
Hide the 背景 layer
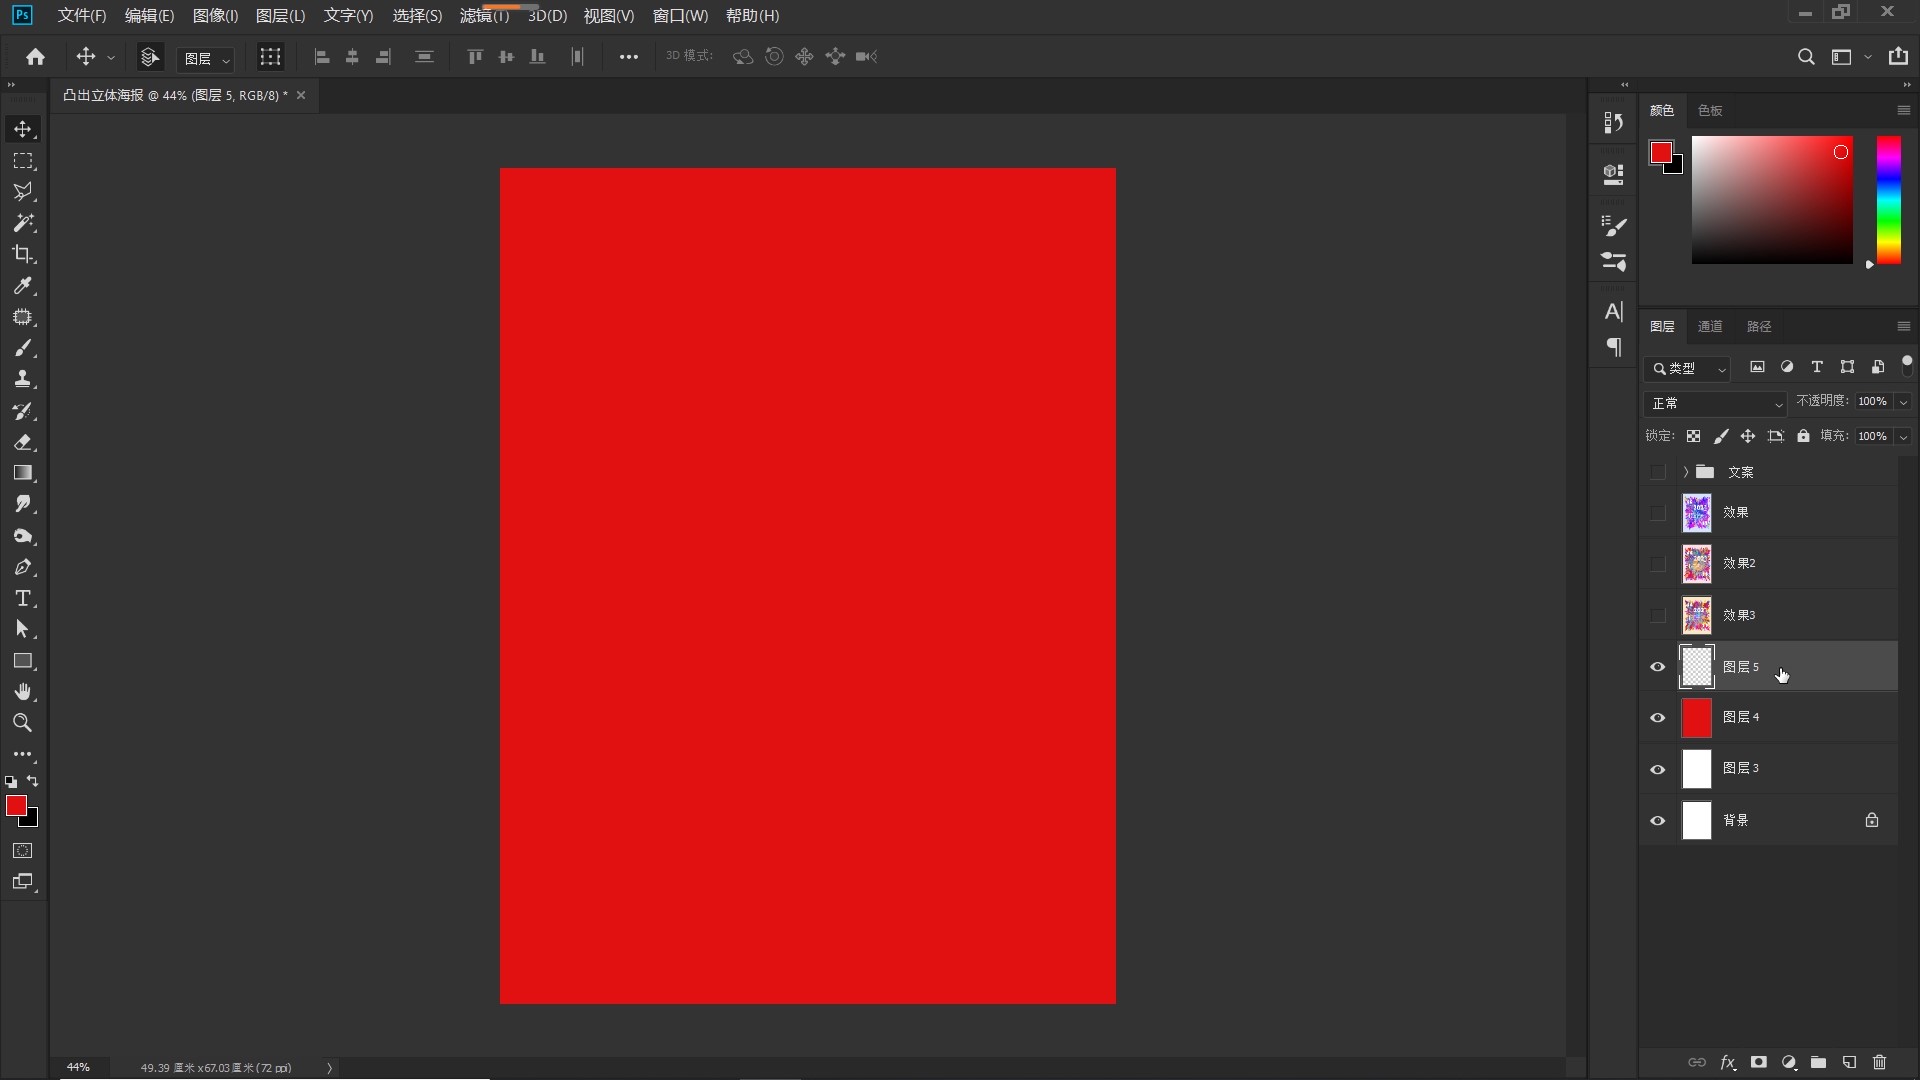1658,821
